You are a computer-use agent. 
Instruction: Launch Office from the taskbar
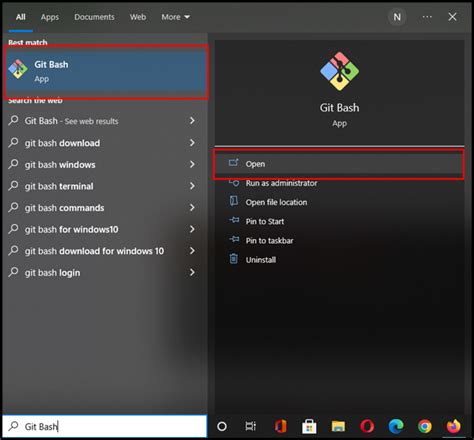280,426
